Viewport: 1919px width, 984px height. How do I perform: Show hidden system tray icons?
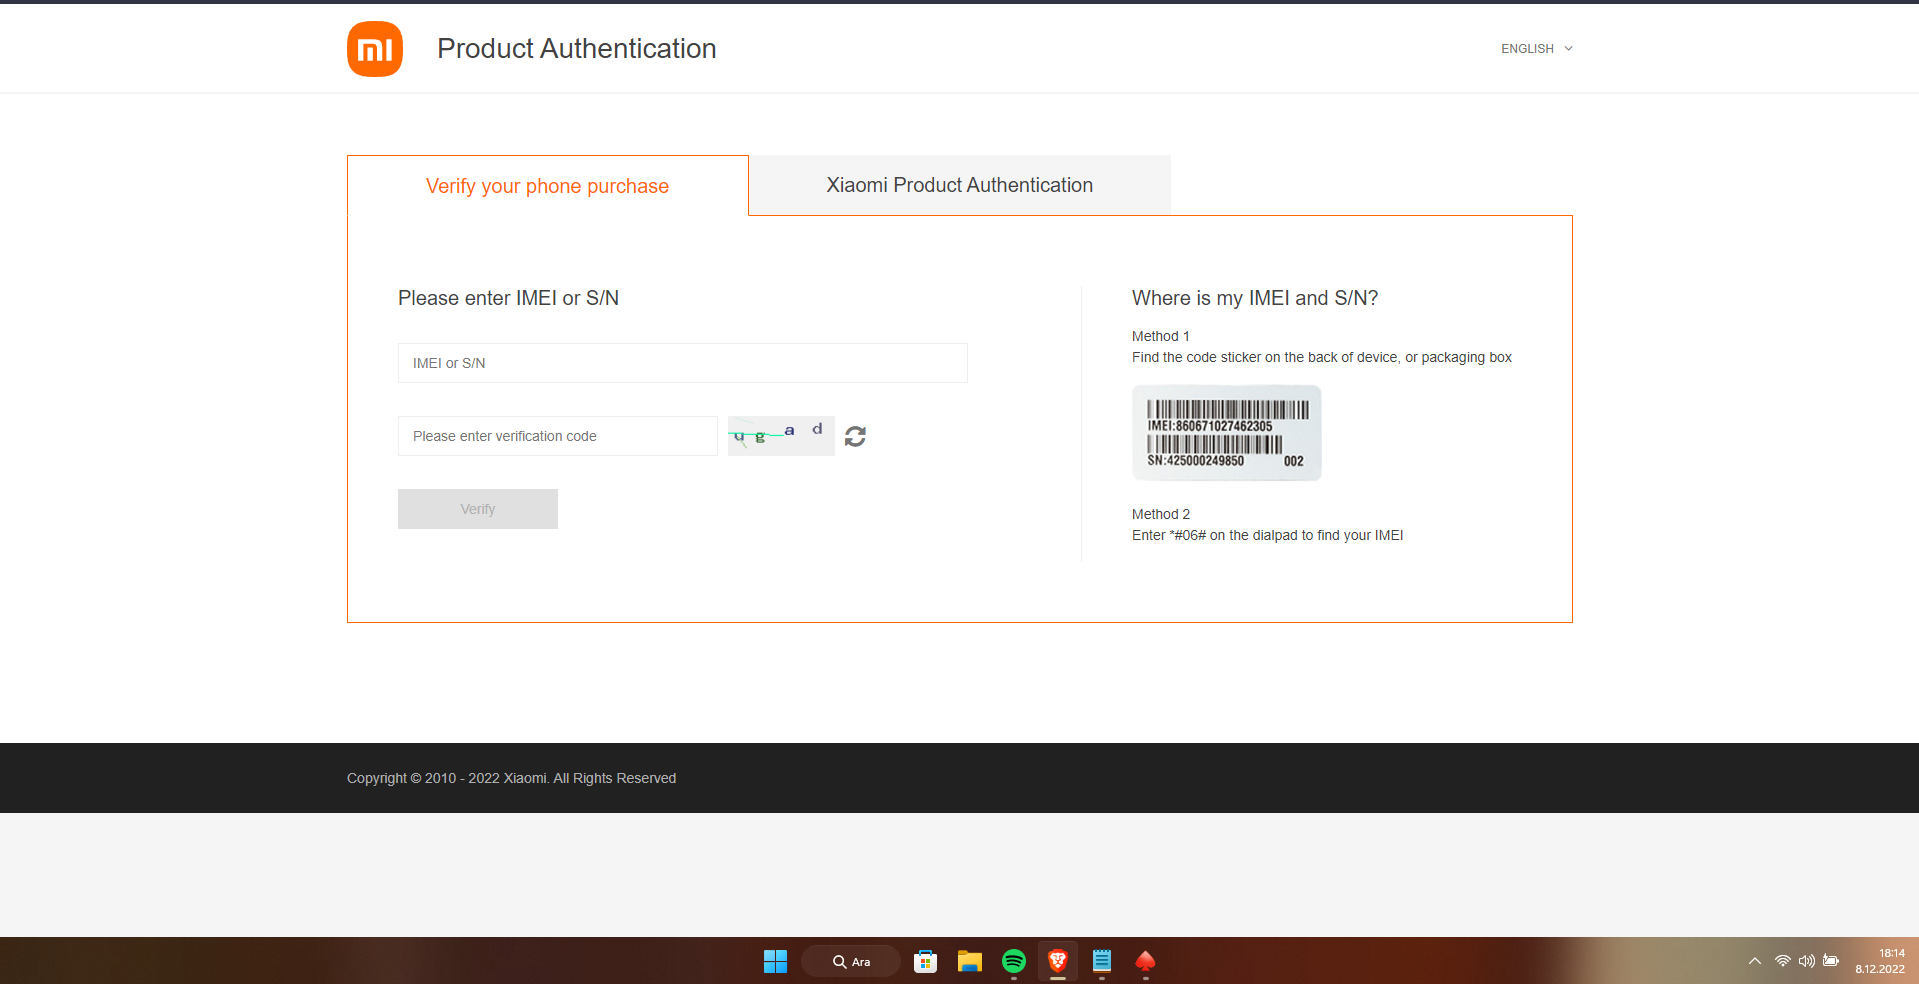(1755, 961)
